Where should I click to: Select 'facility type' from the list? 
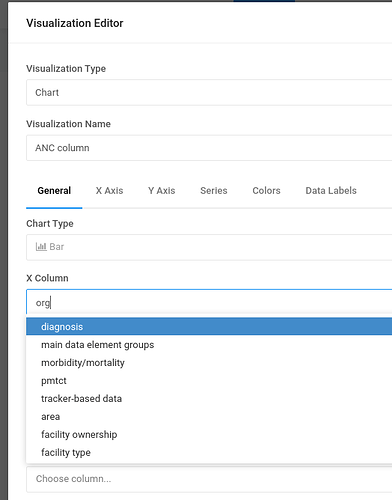[209, 453]
